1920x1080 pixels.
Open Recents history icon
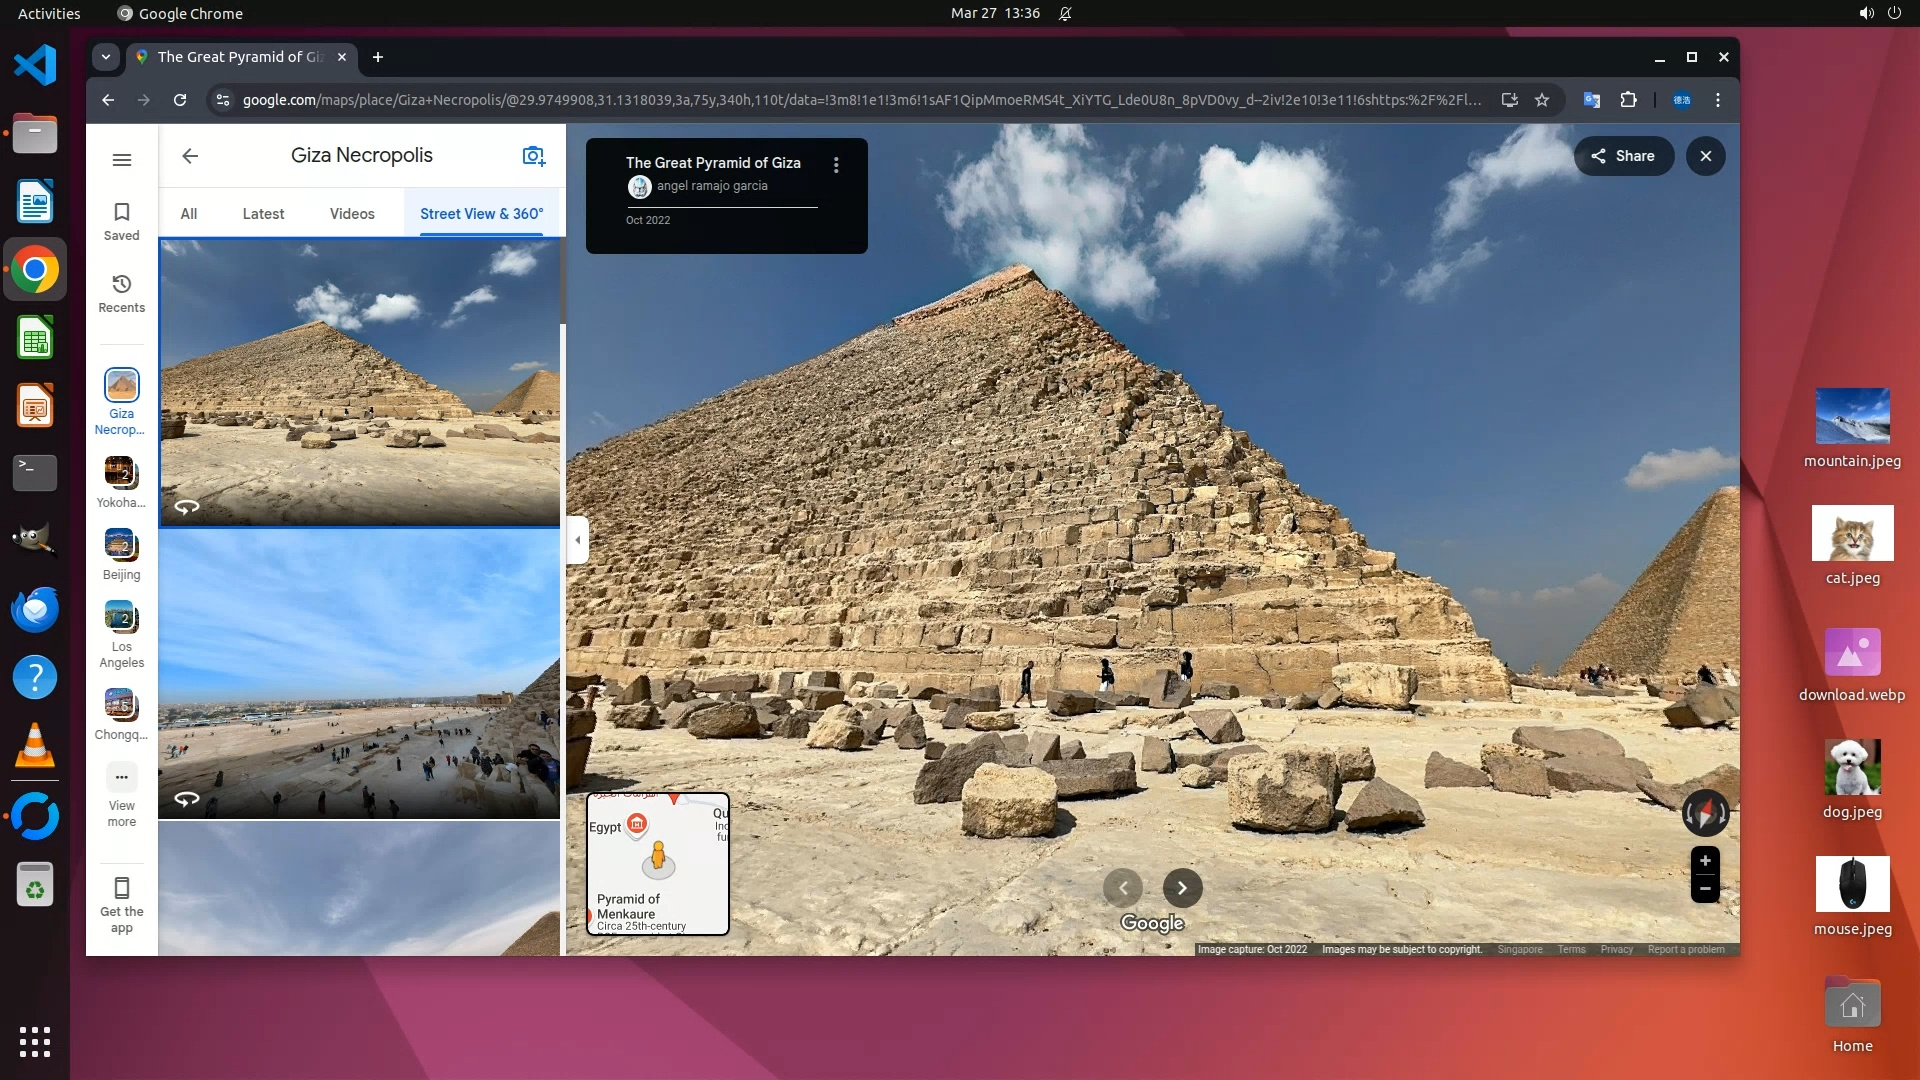pos(121,293)
